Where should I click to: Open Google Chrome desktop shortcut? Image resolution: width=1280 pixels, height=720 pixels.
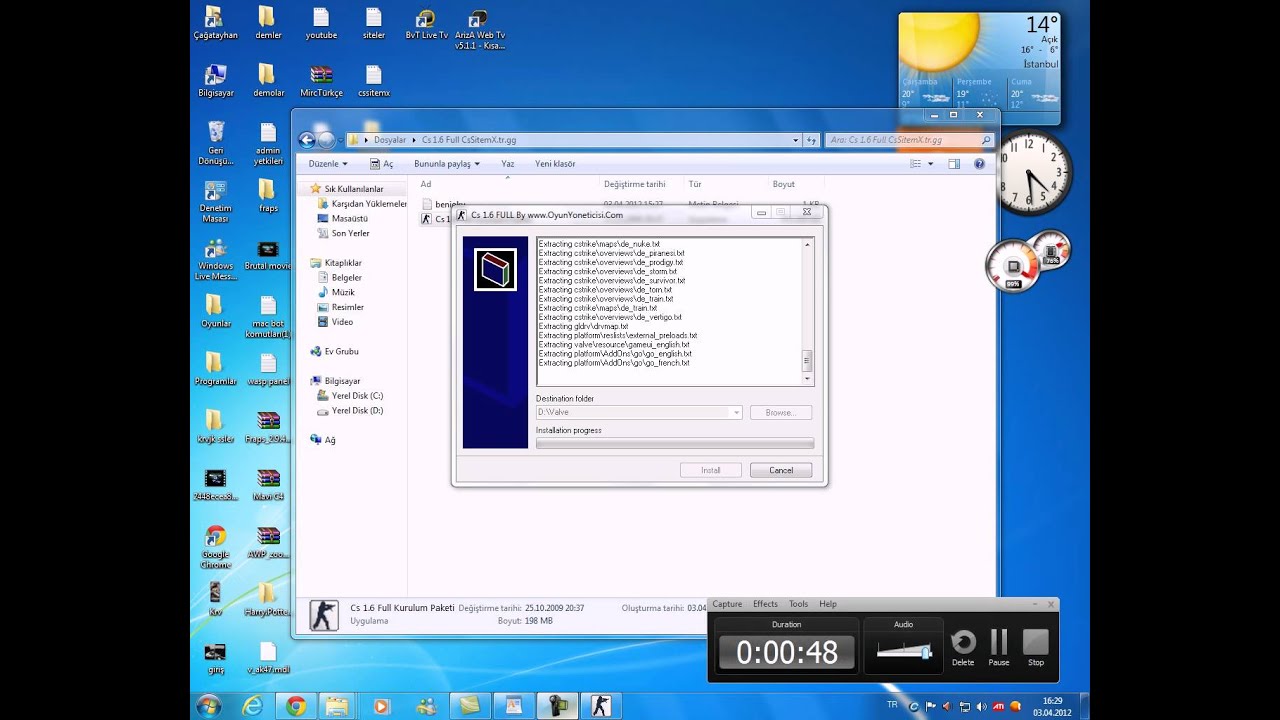[215, 547]
